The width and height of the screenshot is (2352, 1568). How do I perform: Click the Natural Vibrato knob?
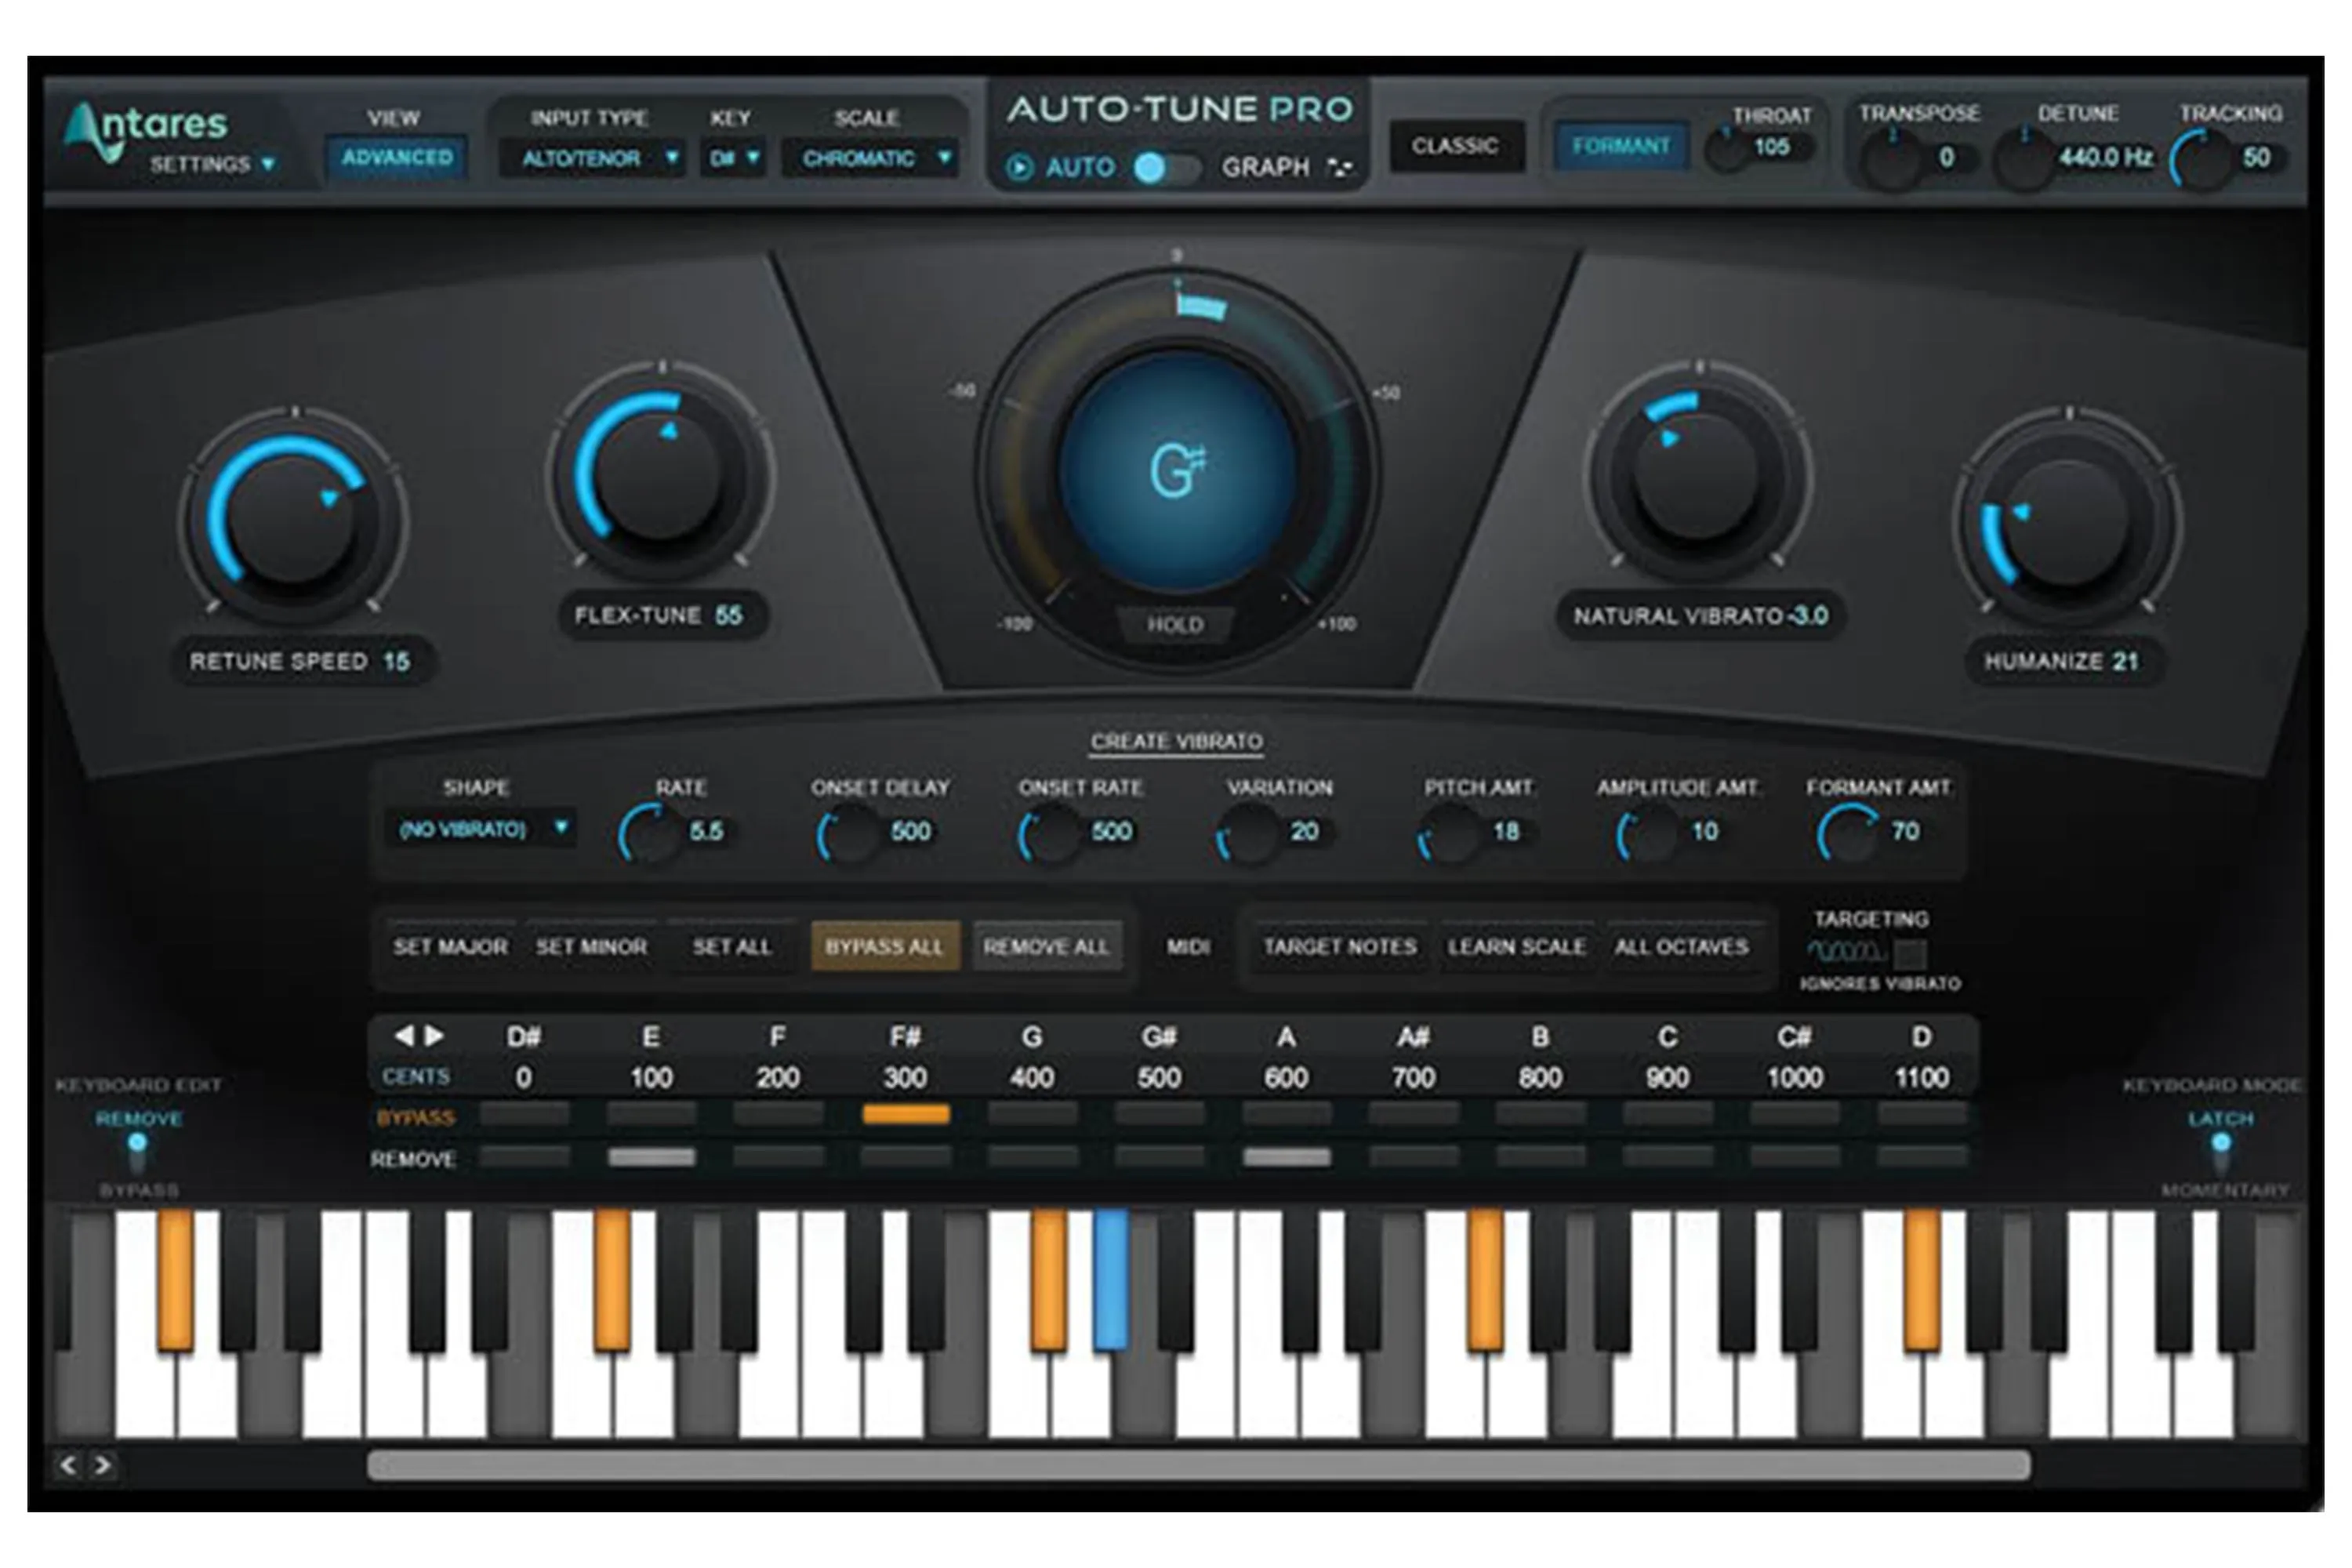(x=1697, y=474)
